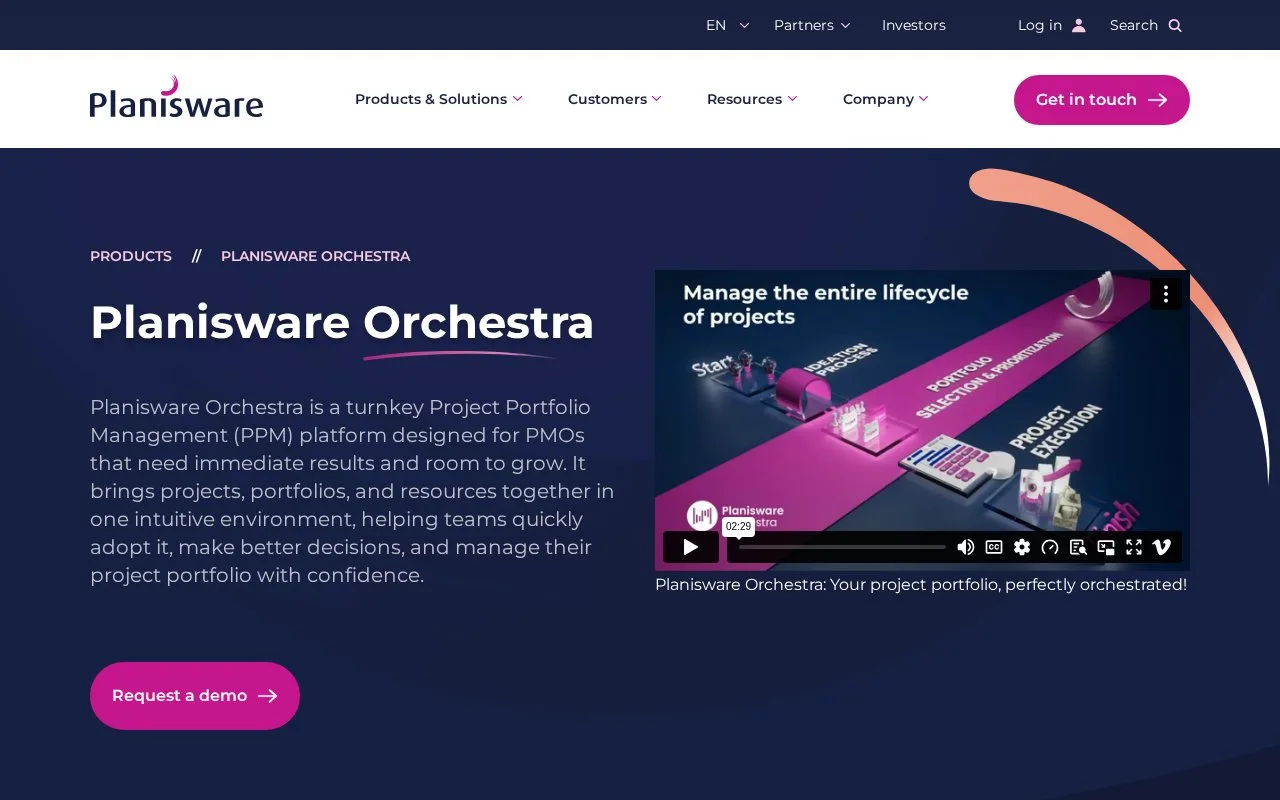The height and width of the screenshot is (800, 1280).
Task: Open the video transcript search icon
Action: pos(1078,547)
